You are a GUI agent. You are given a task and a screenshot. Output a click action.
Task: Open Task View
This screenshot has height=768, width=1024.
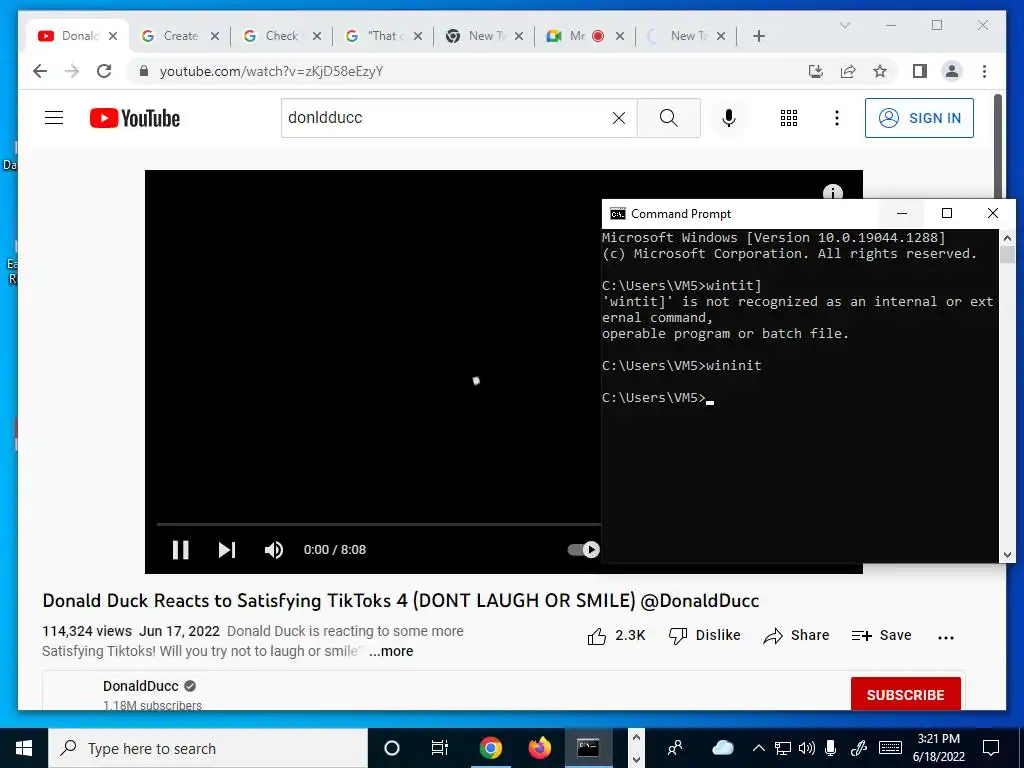(x=440, y=748)
